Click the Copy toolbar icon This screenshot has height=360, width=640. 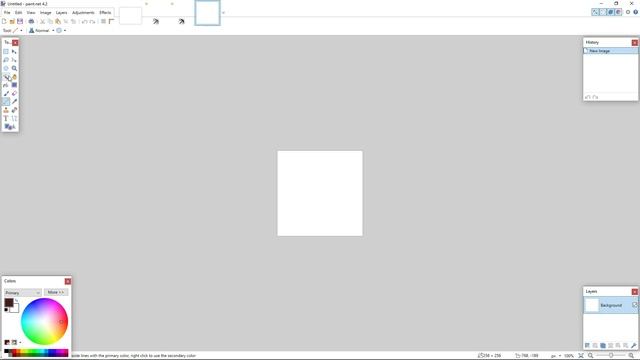tap(50, 21)
